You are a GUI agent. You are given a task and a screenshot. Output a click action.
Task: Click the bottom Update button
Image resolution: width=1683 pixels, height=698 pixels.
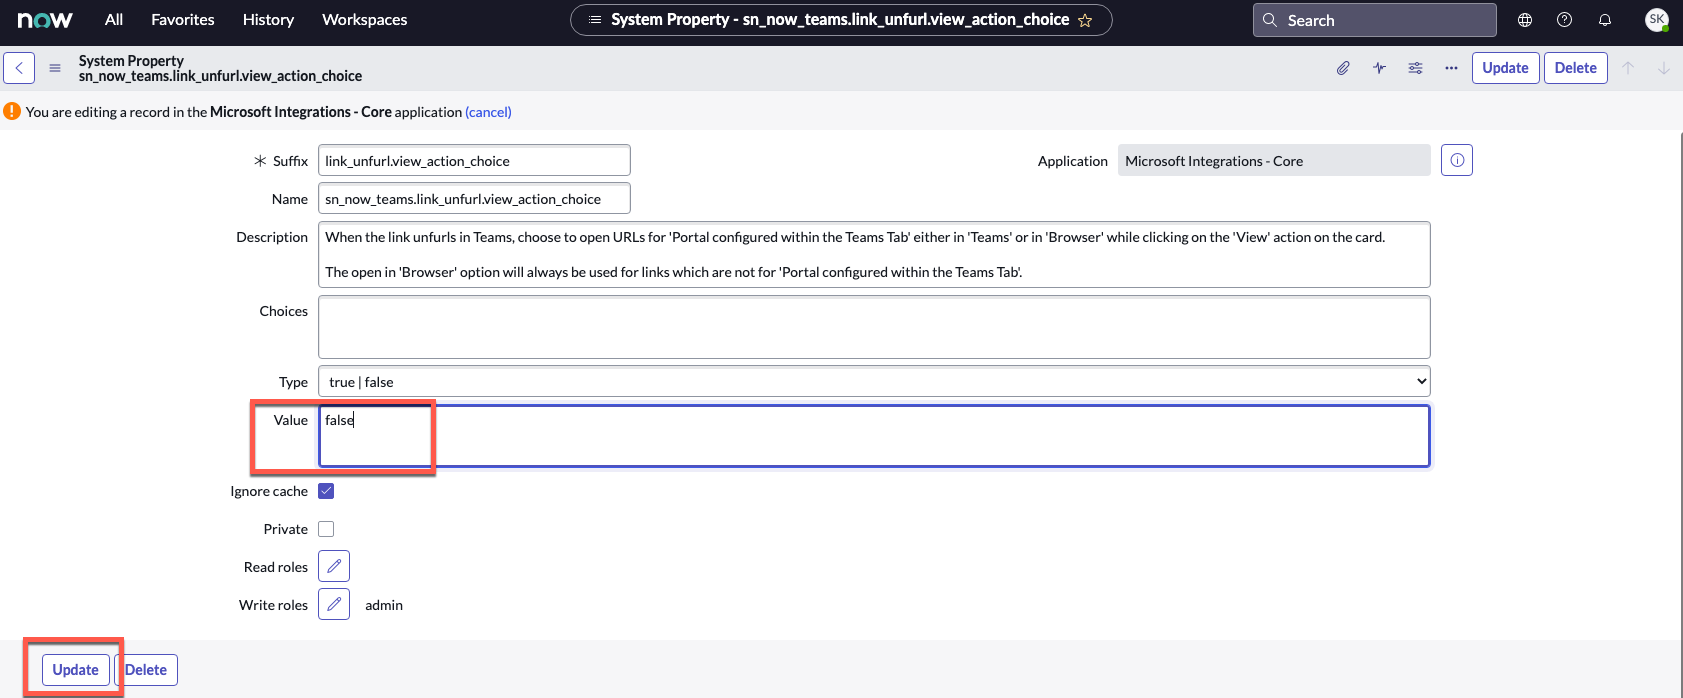click(75, 670)
